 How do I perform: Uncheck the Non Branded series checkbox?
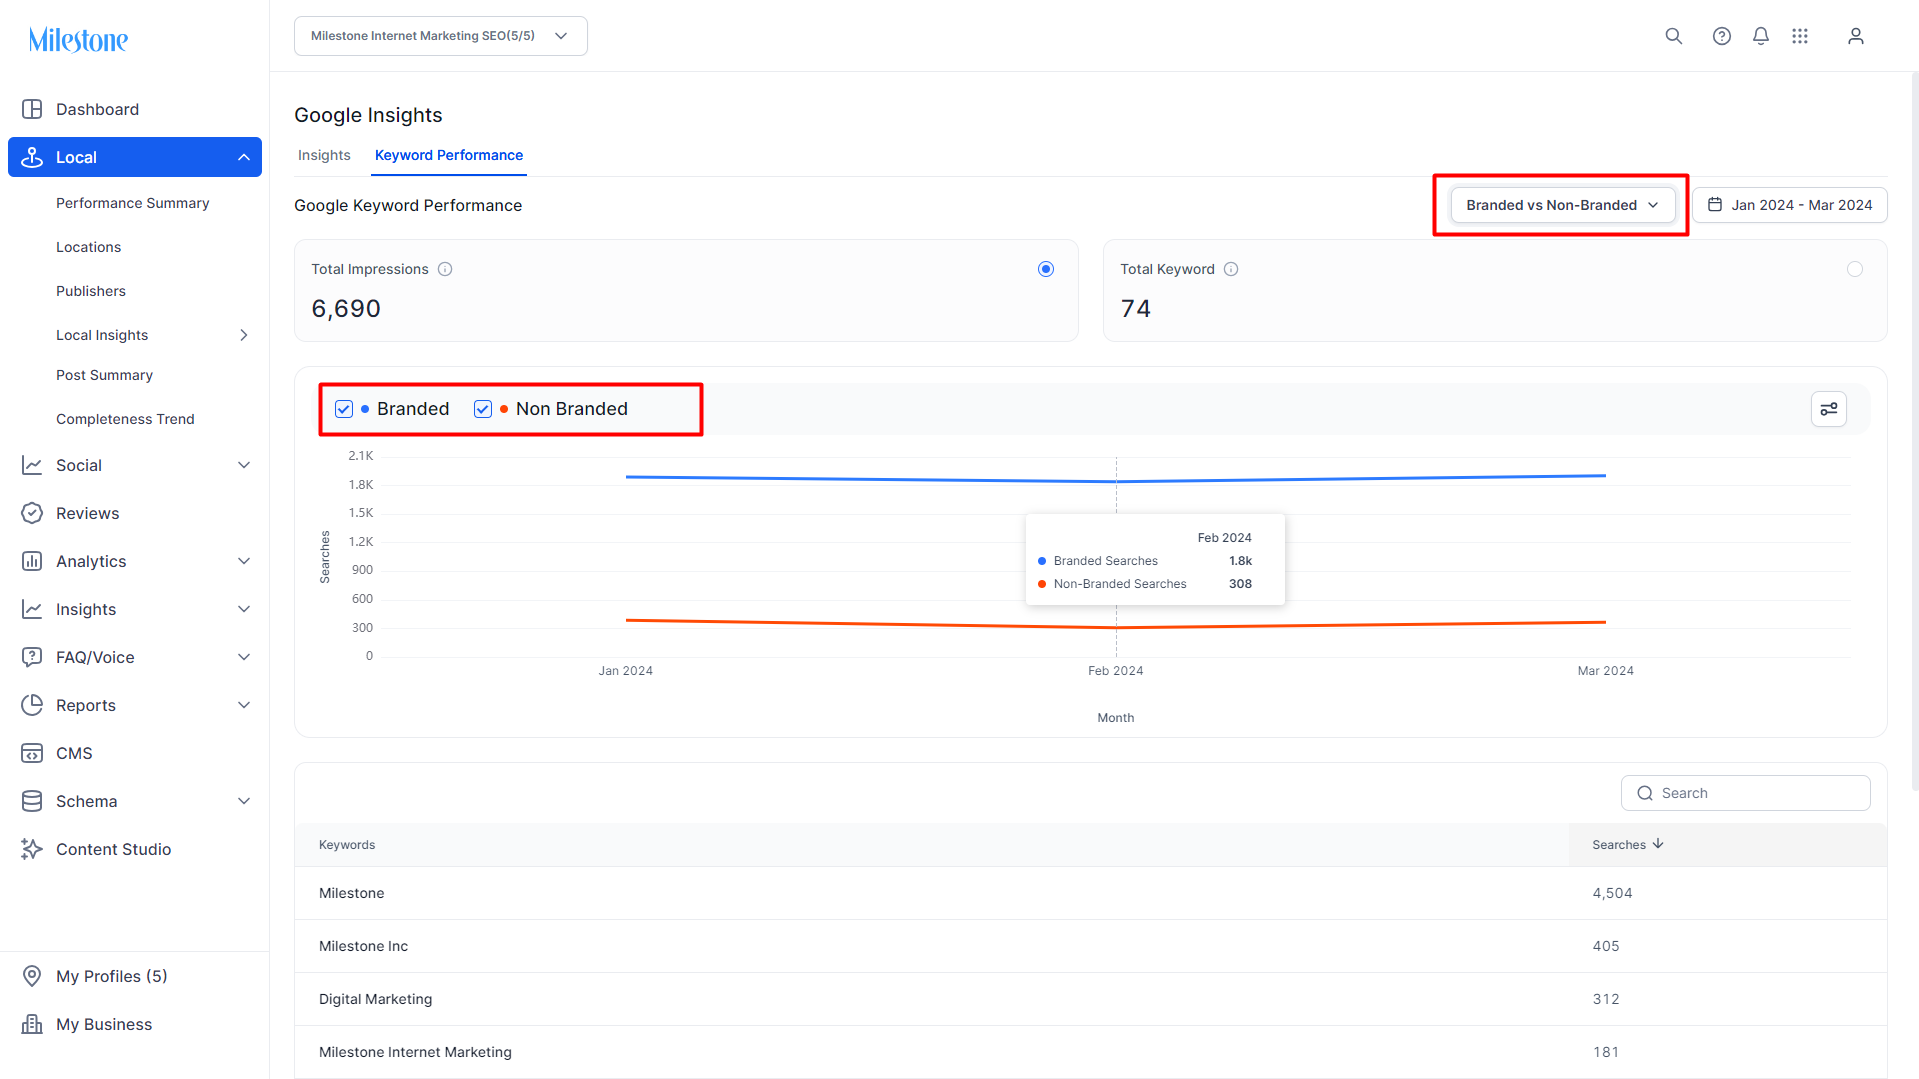tap(482, 409)
